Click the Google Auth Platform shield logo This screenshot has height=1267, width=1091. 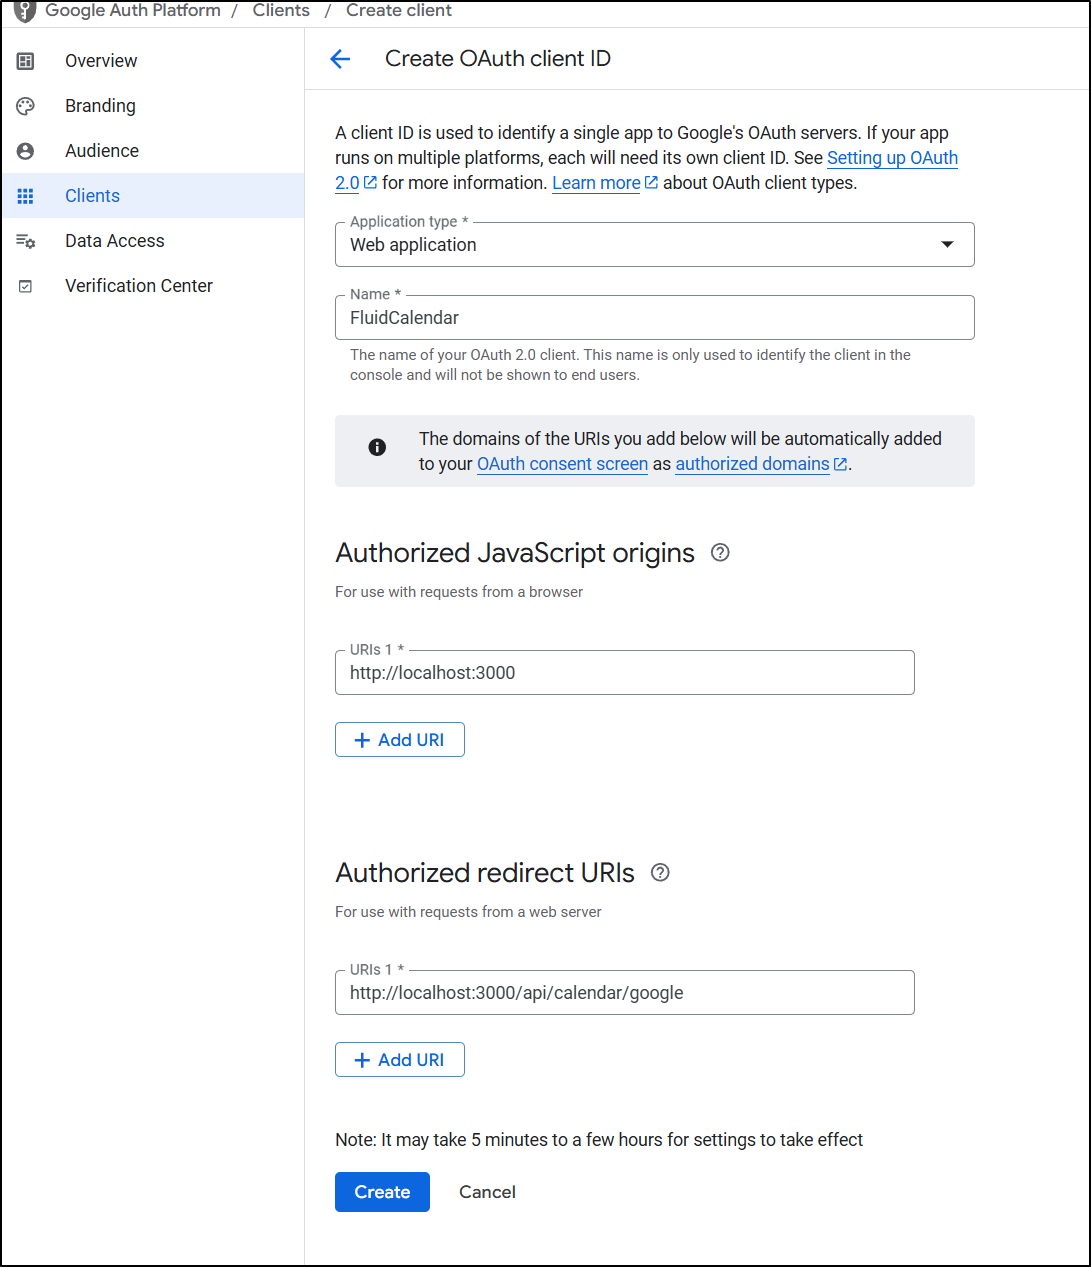click(25, 11)
